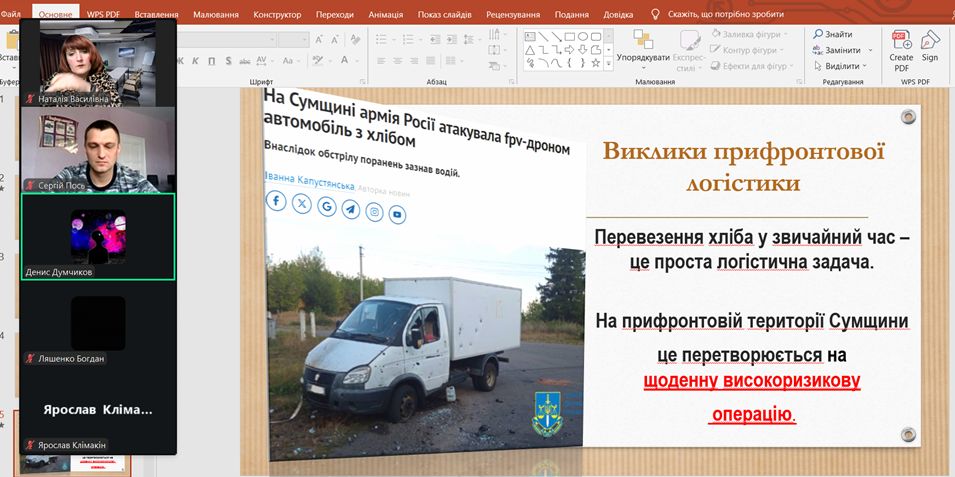Image resolution: width=955 pixels, height=477 pixels.
Task: Toggle strikethrough text formatting
Action: tap(246, 61)
